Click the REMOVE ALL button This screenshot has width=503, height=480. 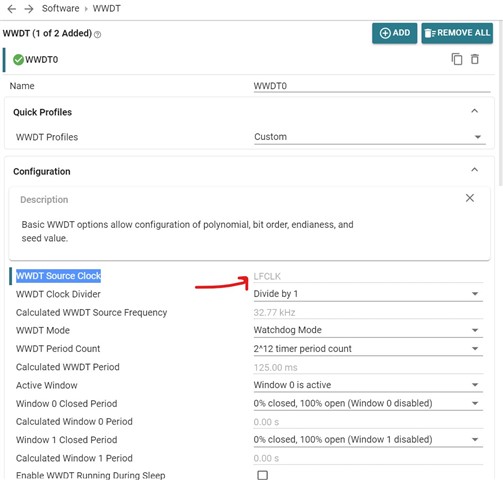click(x=457, y=33)
